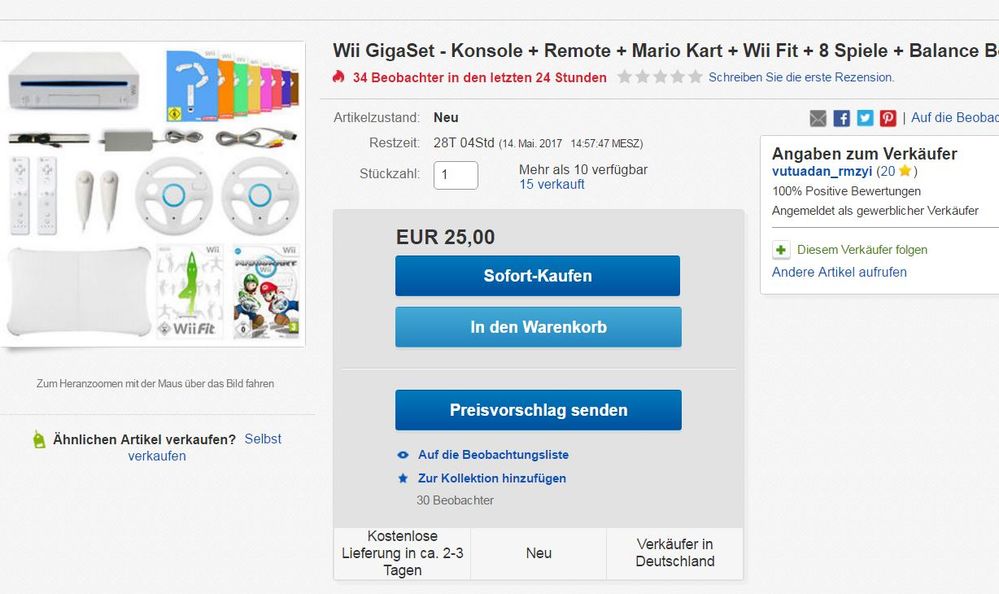Viewport: 999px width, 594px height.
Task: Click the green plus to follow the seller
Action: click(x=779, y=249)
